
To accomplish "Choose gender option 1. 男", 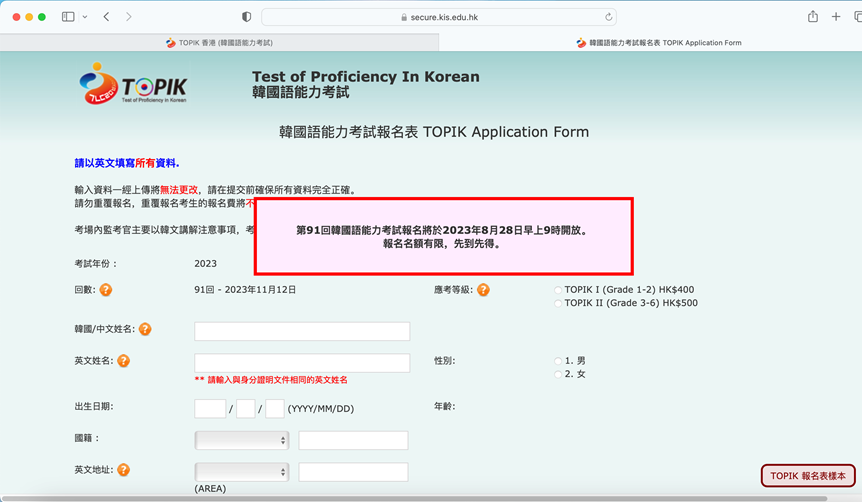I will tap(558, 361).
